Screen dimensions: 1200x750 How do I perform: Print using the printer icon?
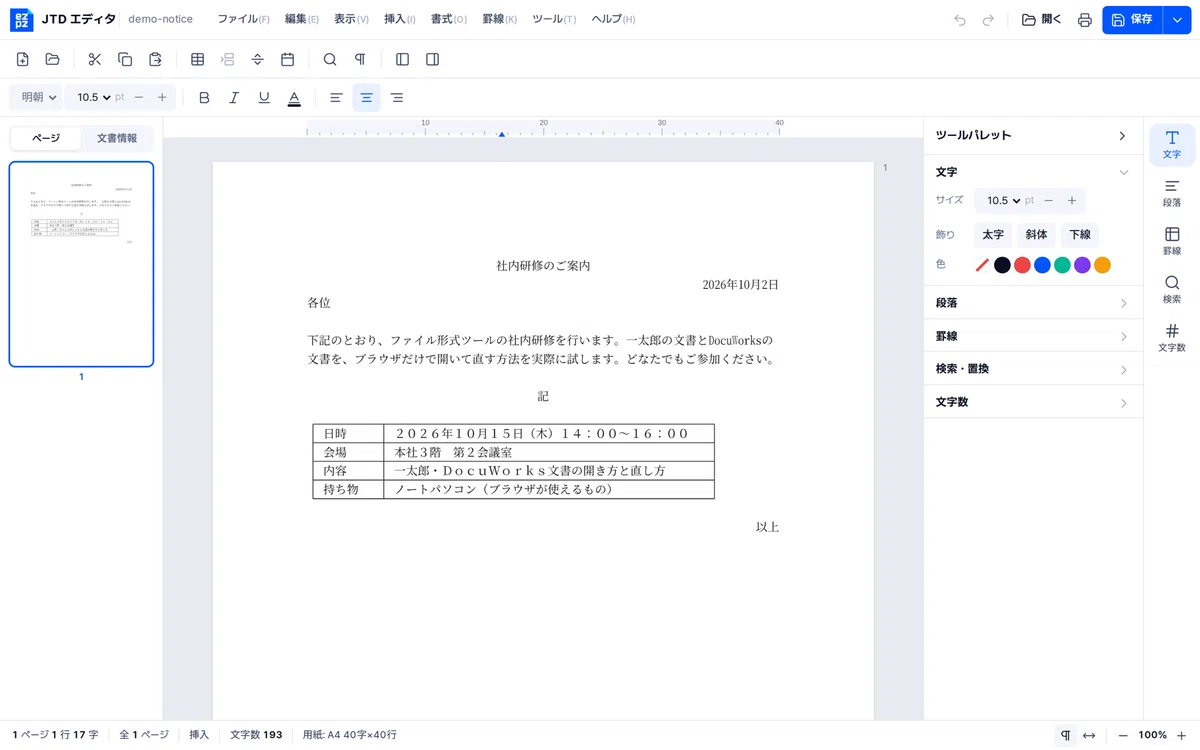[1084, 20]
